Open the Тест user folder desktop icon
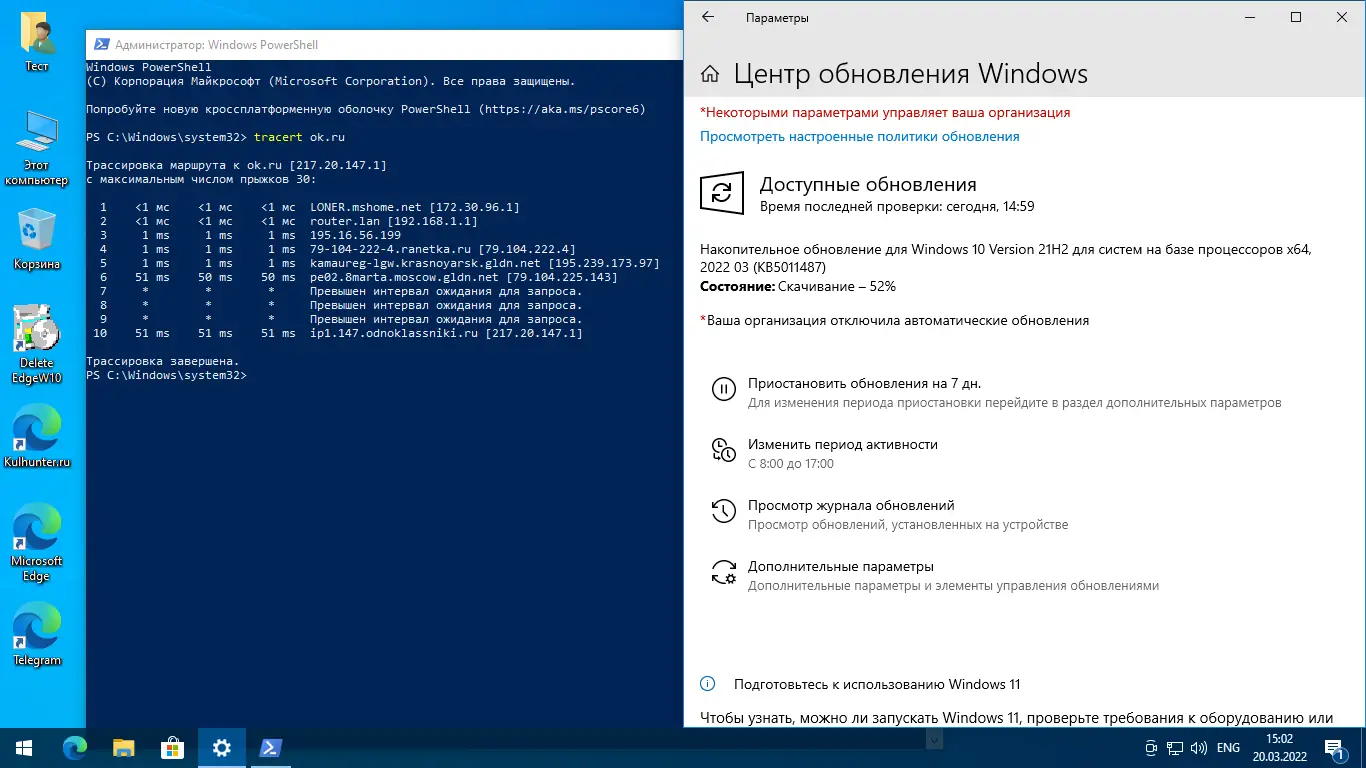Screen dimensions: 1366x768 coord(37,42)
